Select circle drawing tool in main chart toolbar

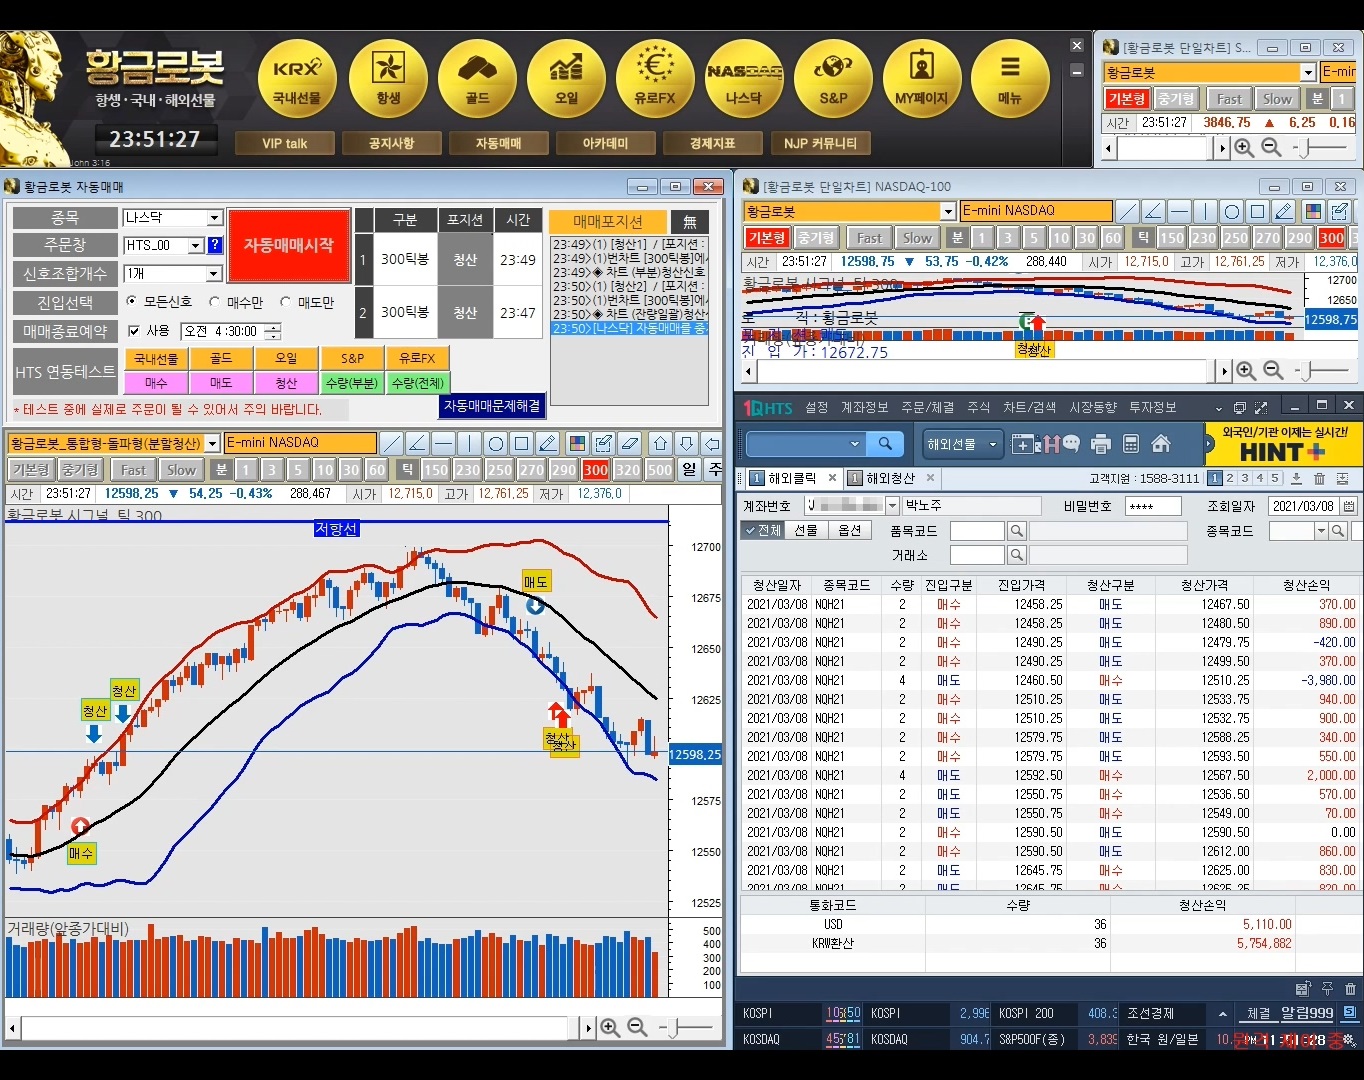pyautogui.click(x=495, y=443)
